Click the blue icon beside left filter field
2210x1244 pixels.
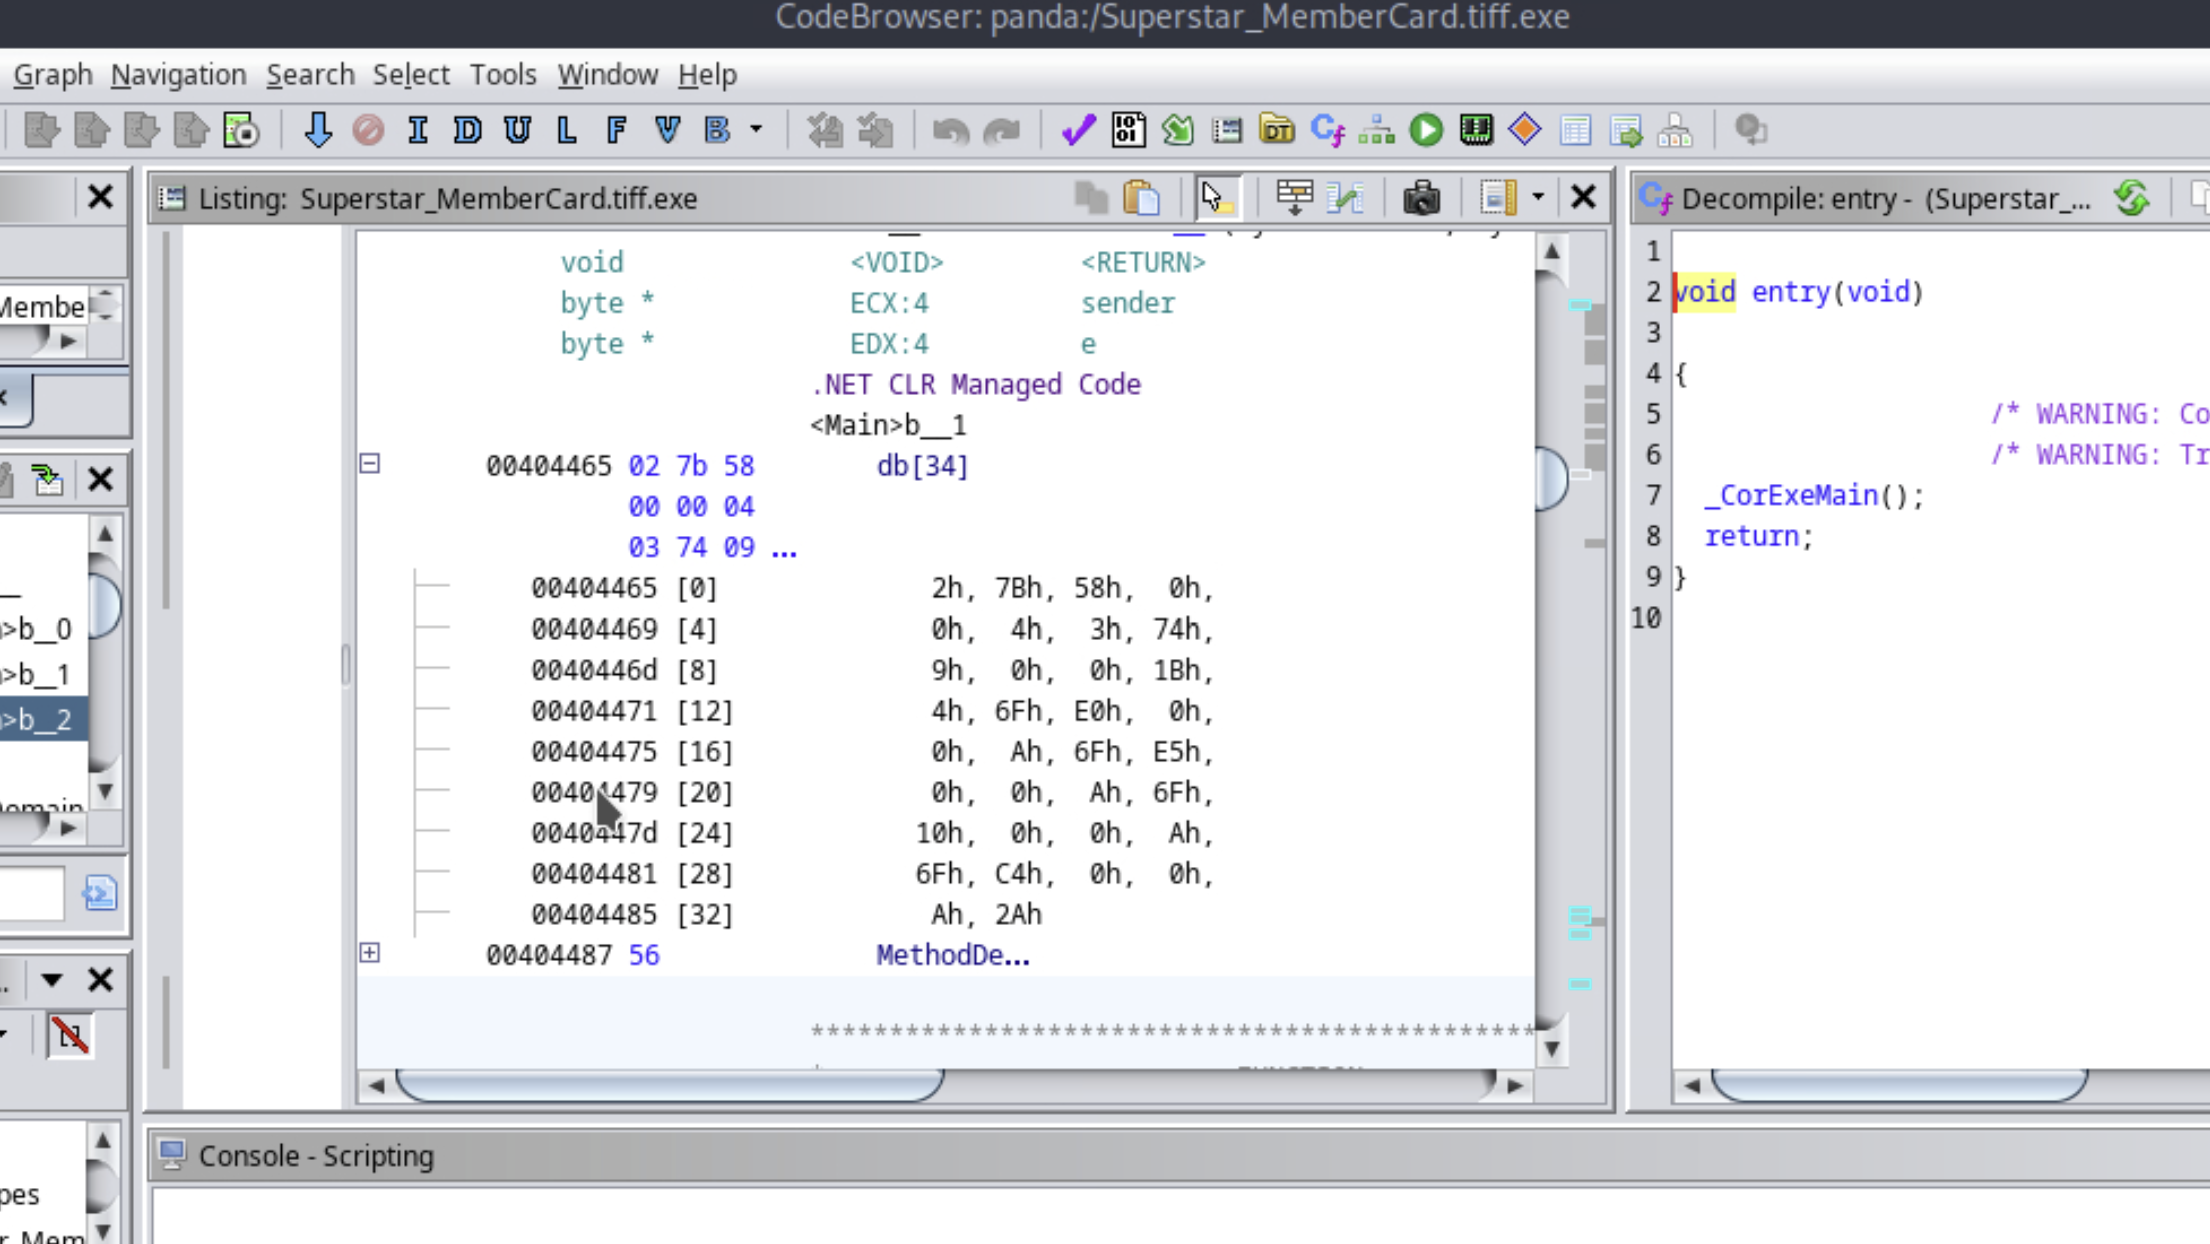point(99,893)
